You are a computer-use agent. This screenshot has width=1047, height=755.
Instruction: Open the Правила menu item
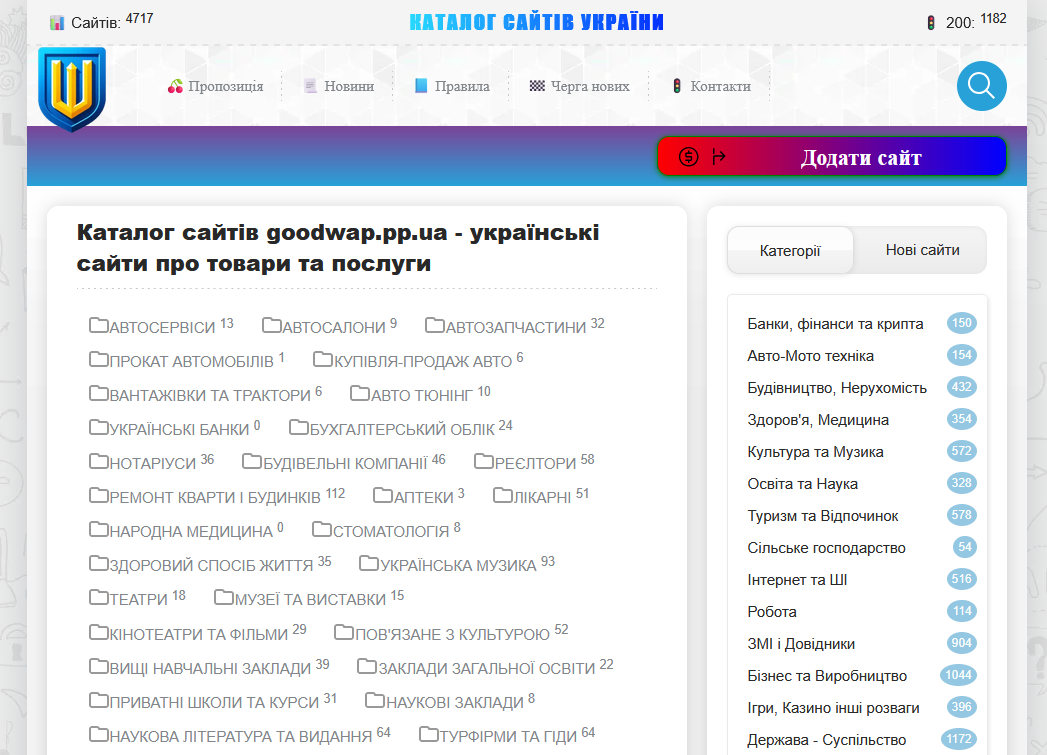(x=462, y=86)
